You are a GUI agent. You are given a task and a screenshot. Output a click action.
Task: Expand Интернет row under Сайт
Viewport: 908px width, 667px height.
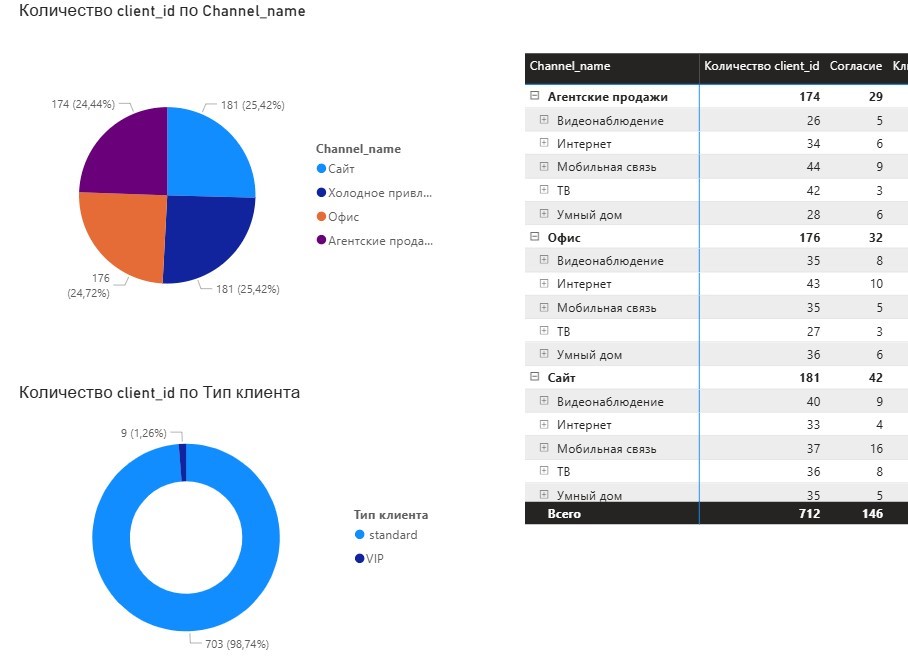tap(544, 425)
